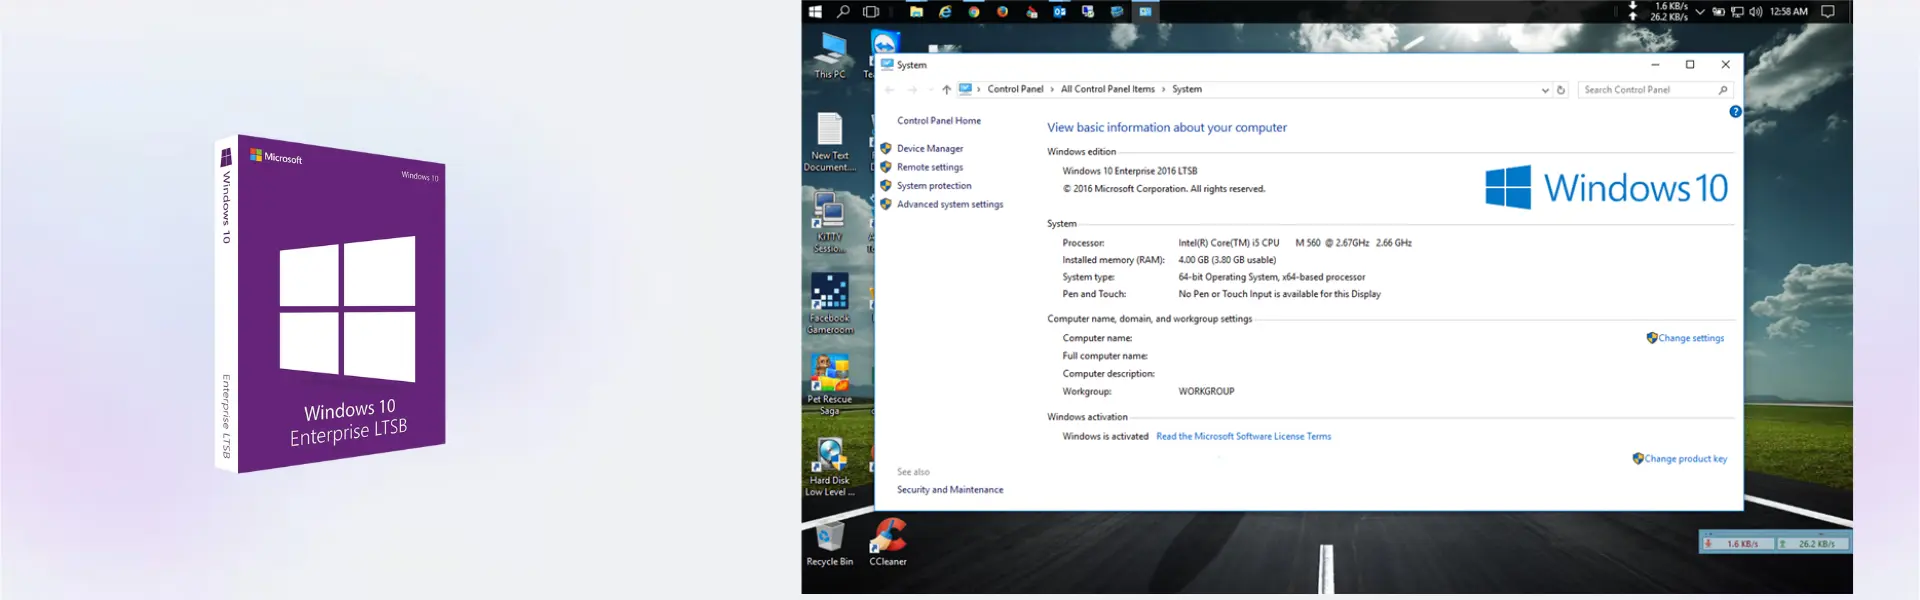Click the taskbar search magnifier icon
This screenshot has width=1920, height=600.
[843, 12]
